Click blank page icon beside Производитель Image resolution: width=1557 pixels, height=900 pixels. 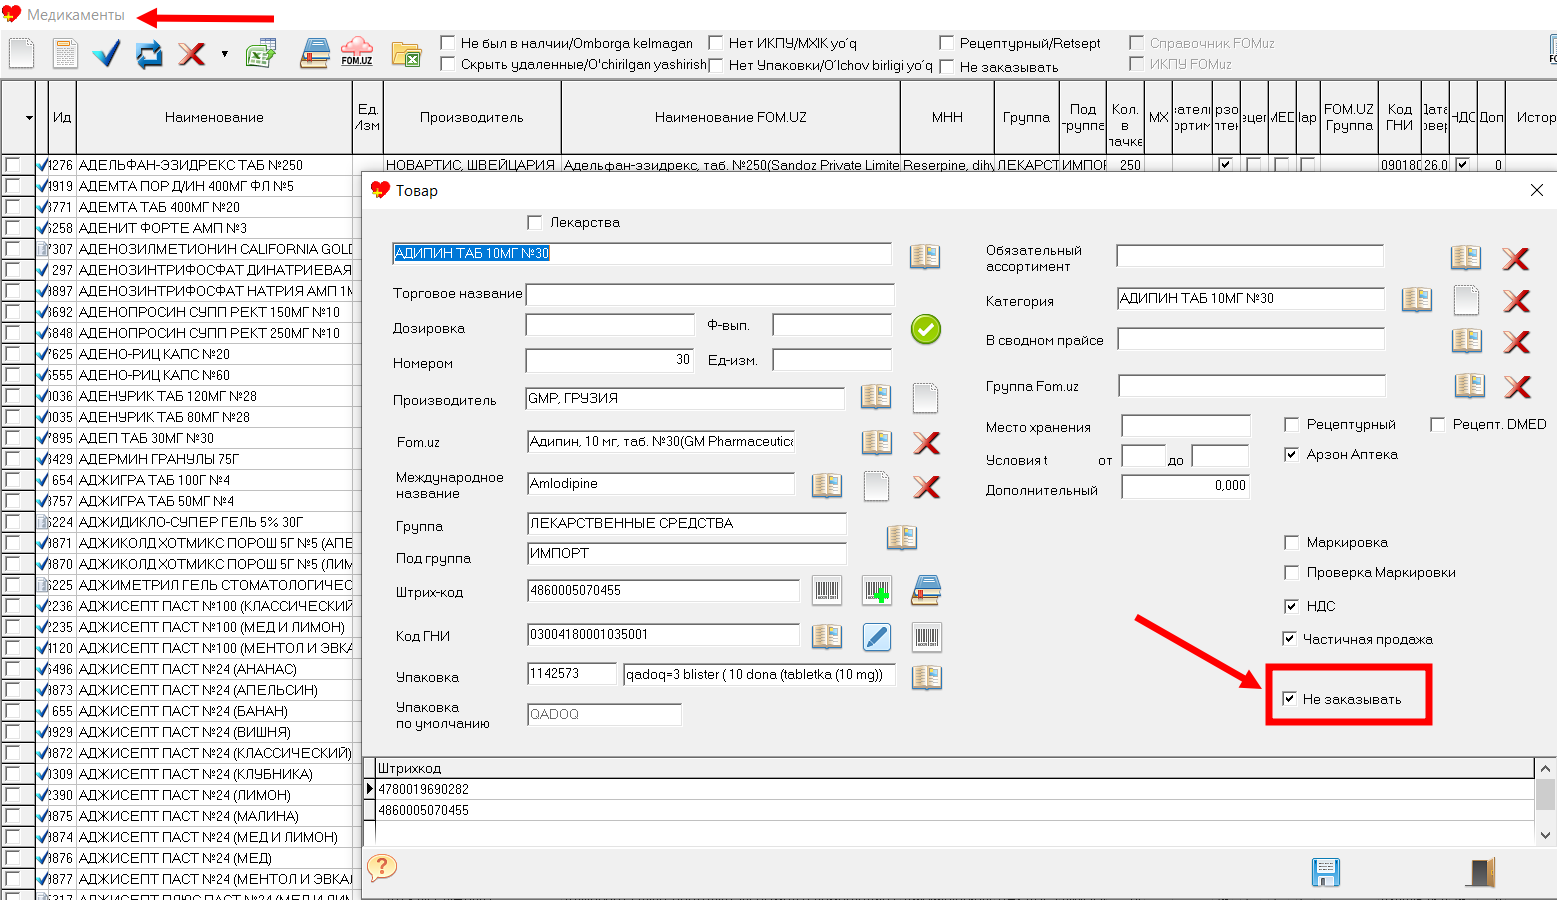(x=925, y=398)
